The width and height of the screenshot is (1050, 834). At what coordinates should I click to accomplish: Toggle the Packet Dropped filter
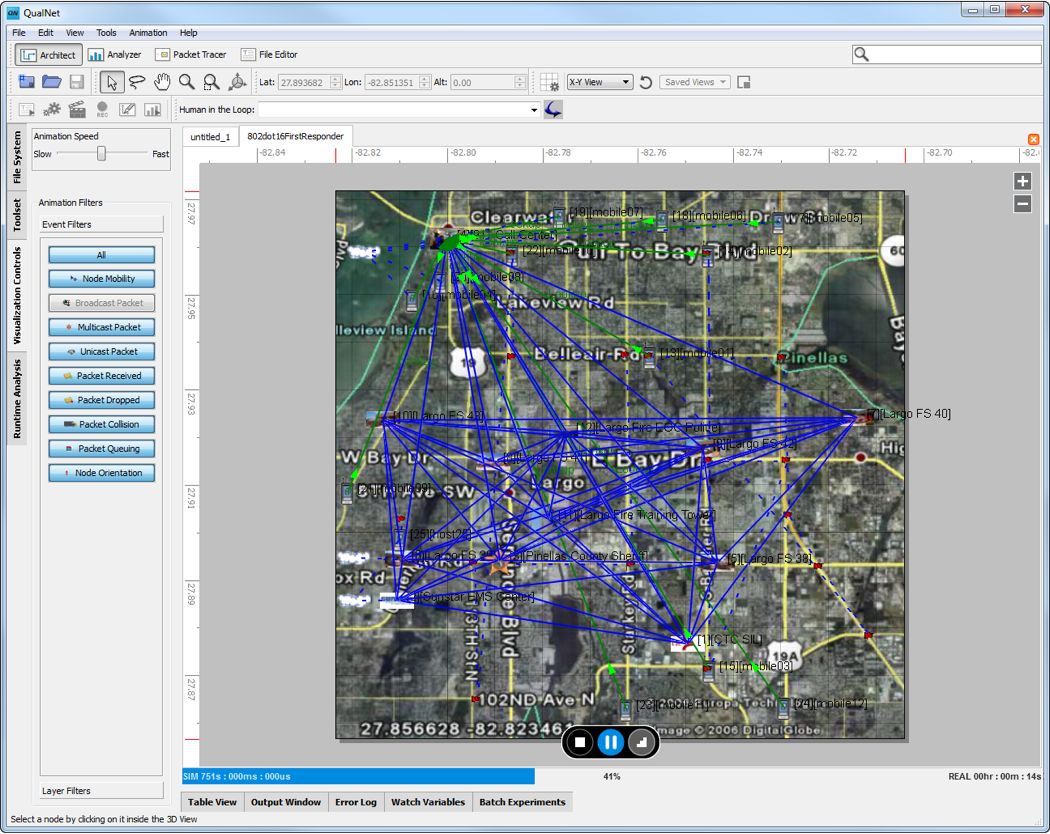[x=101, y=400]
